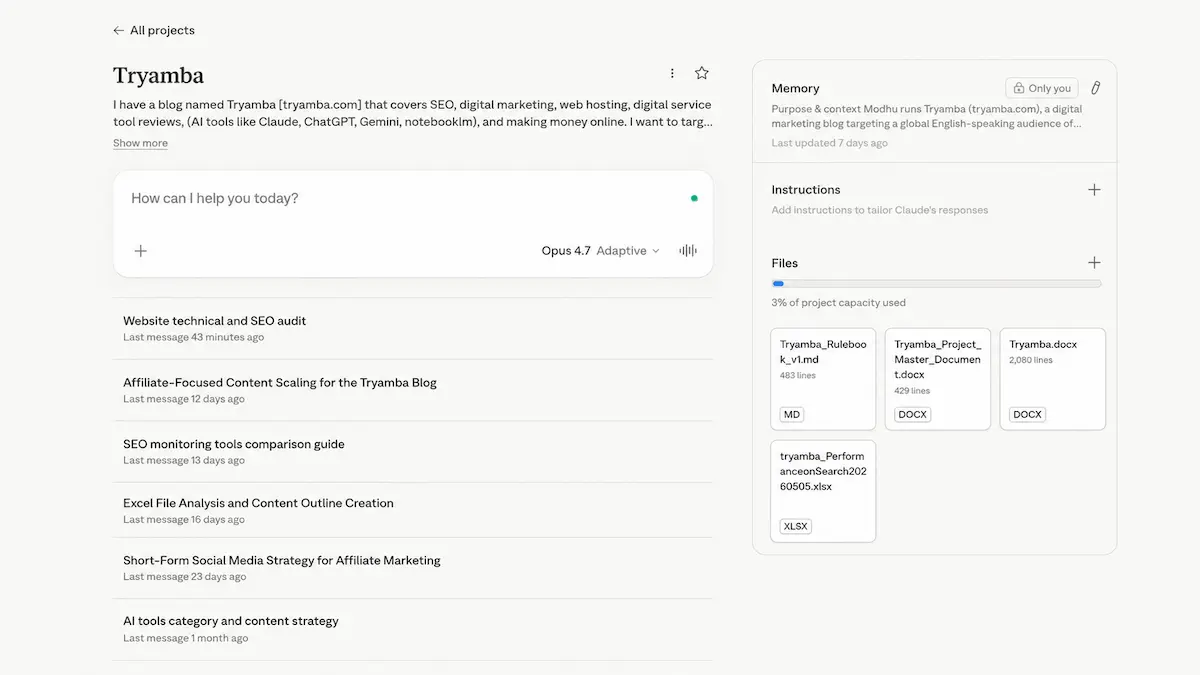Image resolution: width=1200 pixels, height=675 pixels.
Task: Go back to All projects
Action: tap(154, 30)
